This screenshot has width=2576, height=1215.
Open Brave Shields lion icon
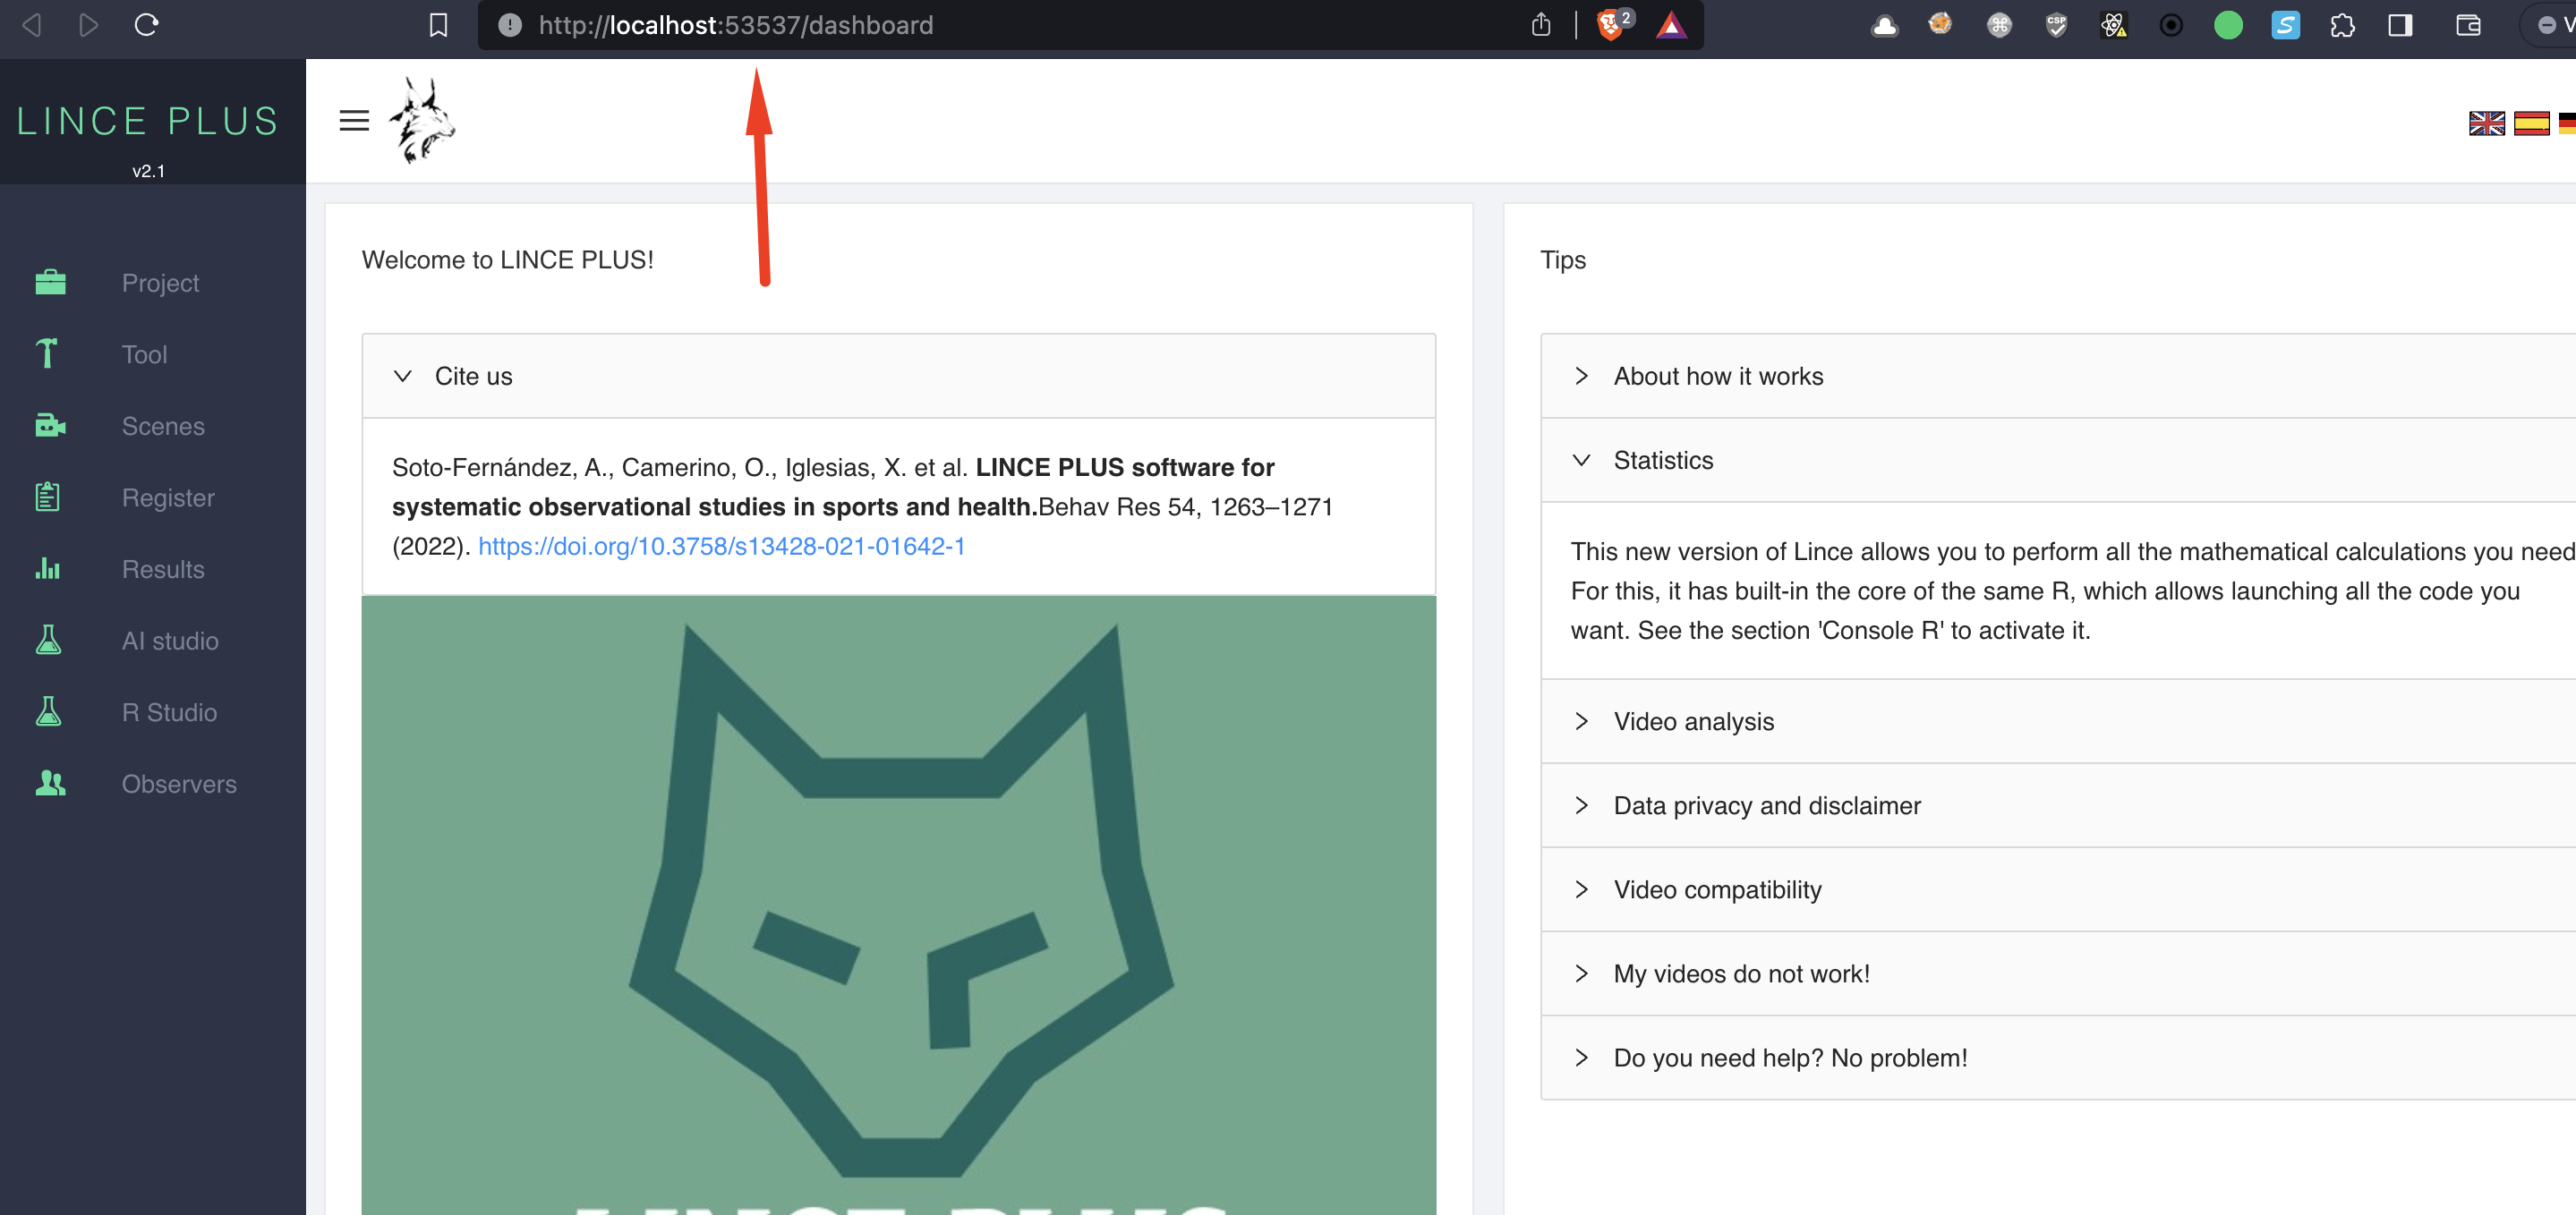1613,25
